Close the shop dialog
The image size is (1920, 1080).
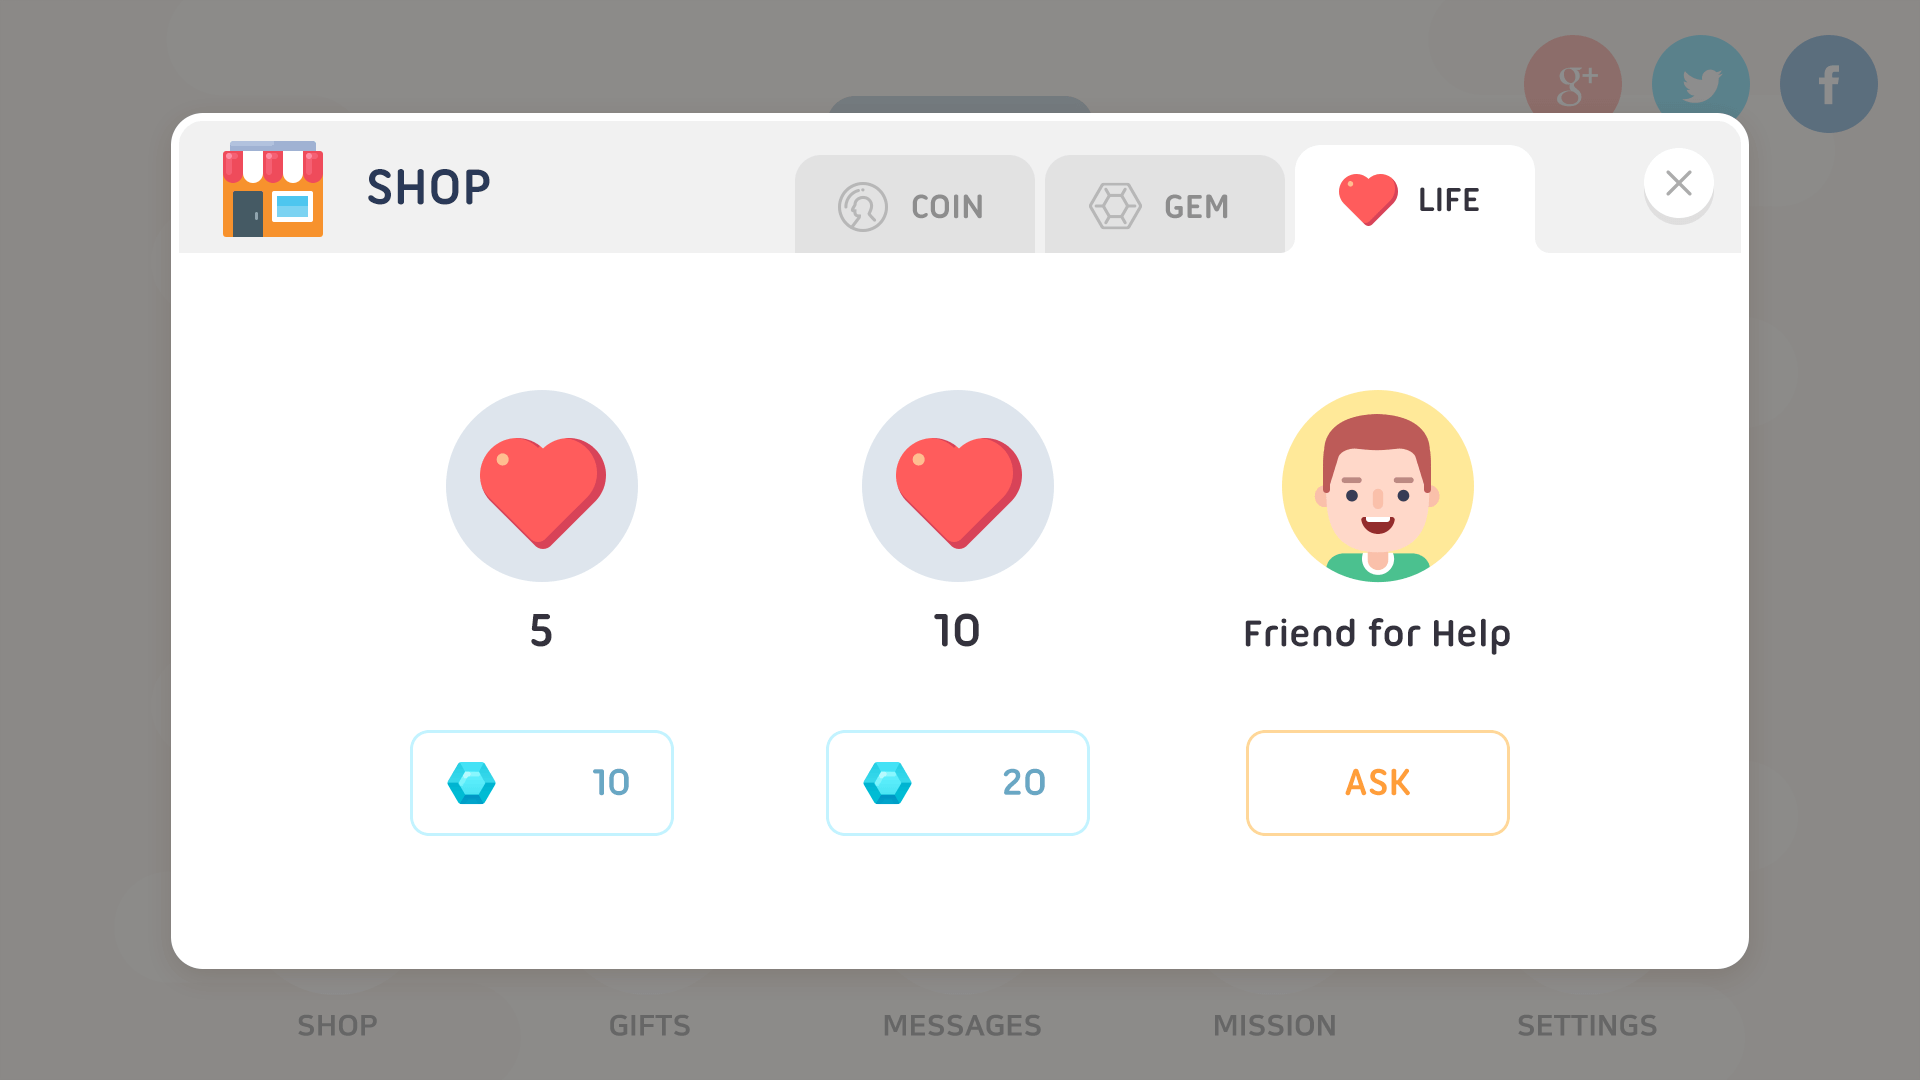coord(1678,183)
